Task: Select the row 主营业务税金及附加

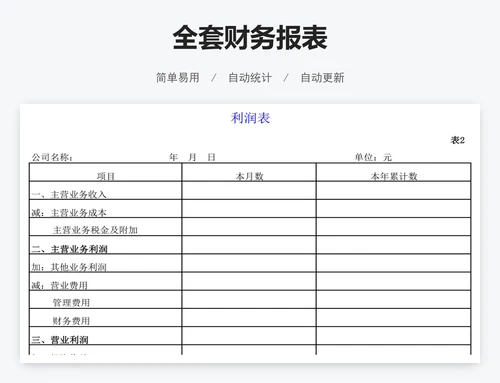Action: 250,227
